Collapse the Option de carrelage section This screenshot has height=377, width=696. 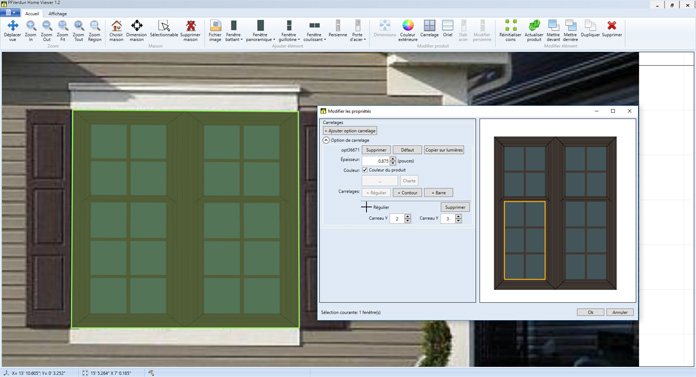pos(326,140)
